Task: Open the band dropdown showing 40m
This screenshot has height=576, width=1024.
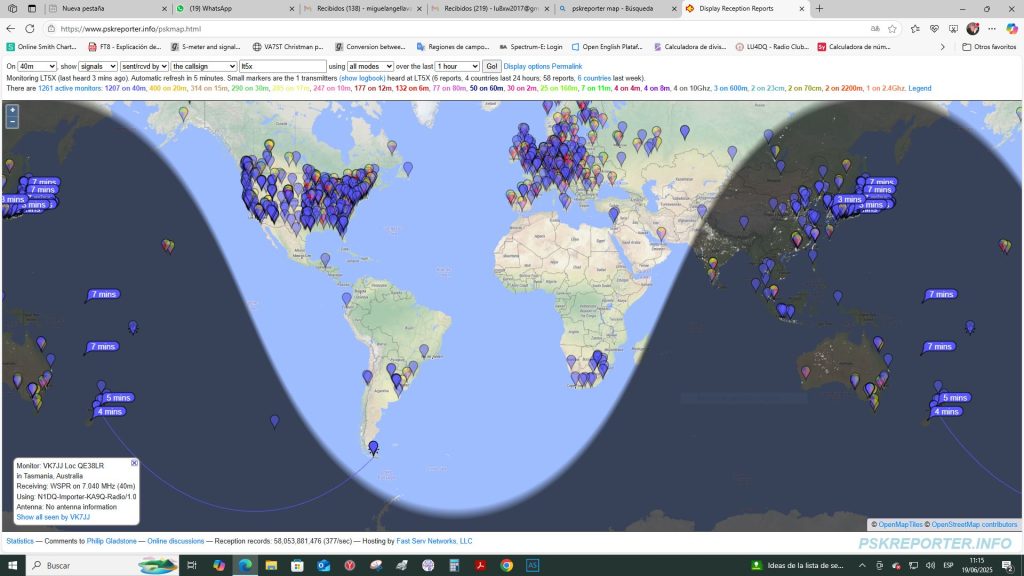Action: [x=37, y=66]
